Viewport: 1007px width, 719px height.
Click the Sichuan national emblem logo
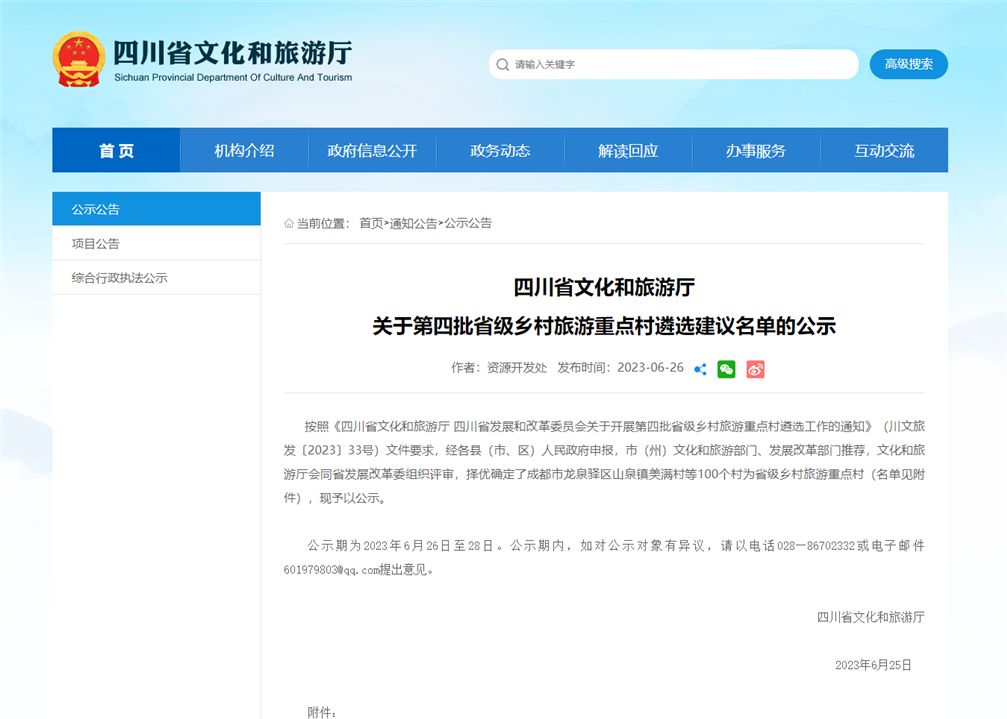(x=78, y=59)
